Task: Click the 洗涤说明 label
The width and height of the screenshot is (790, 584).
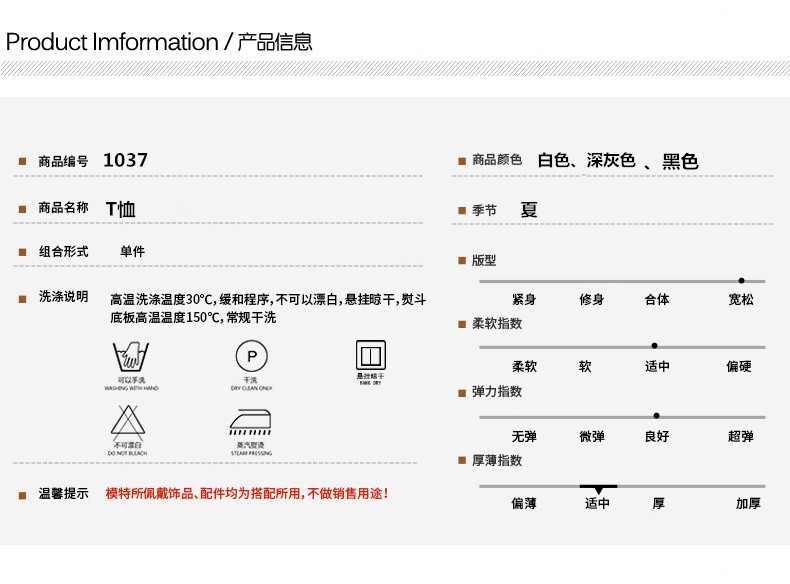Action: 63,296
